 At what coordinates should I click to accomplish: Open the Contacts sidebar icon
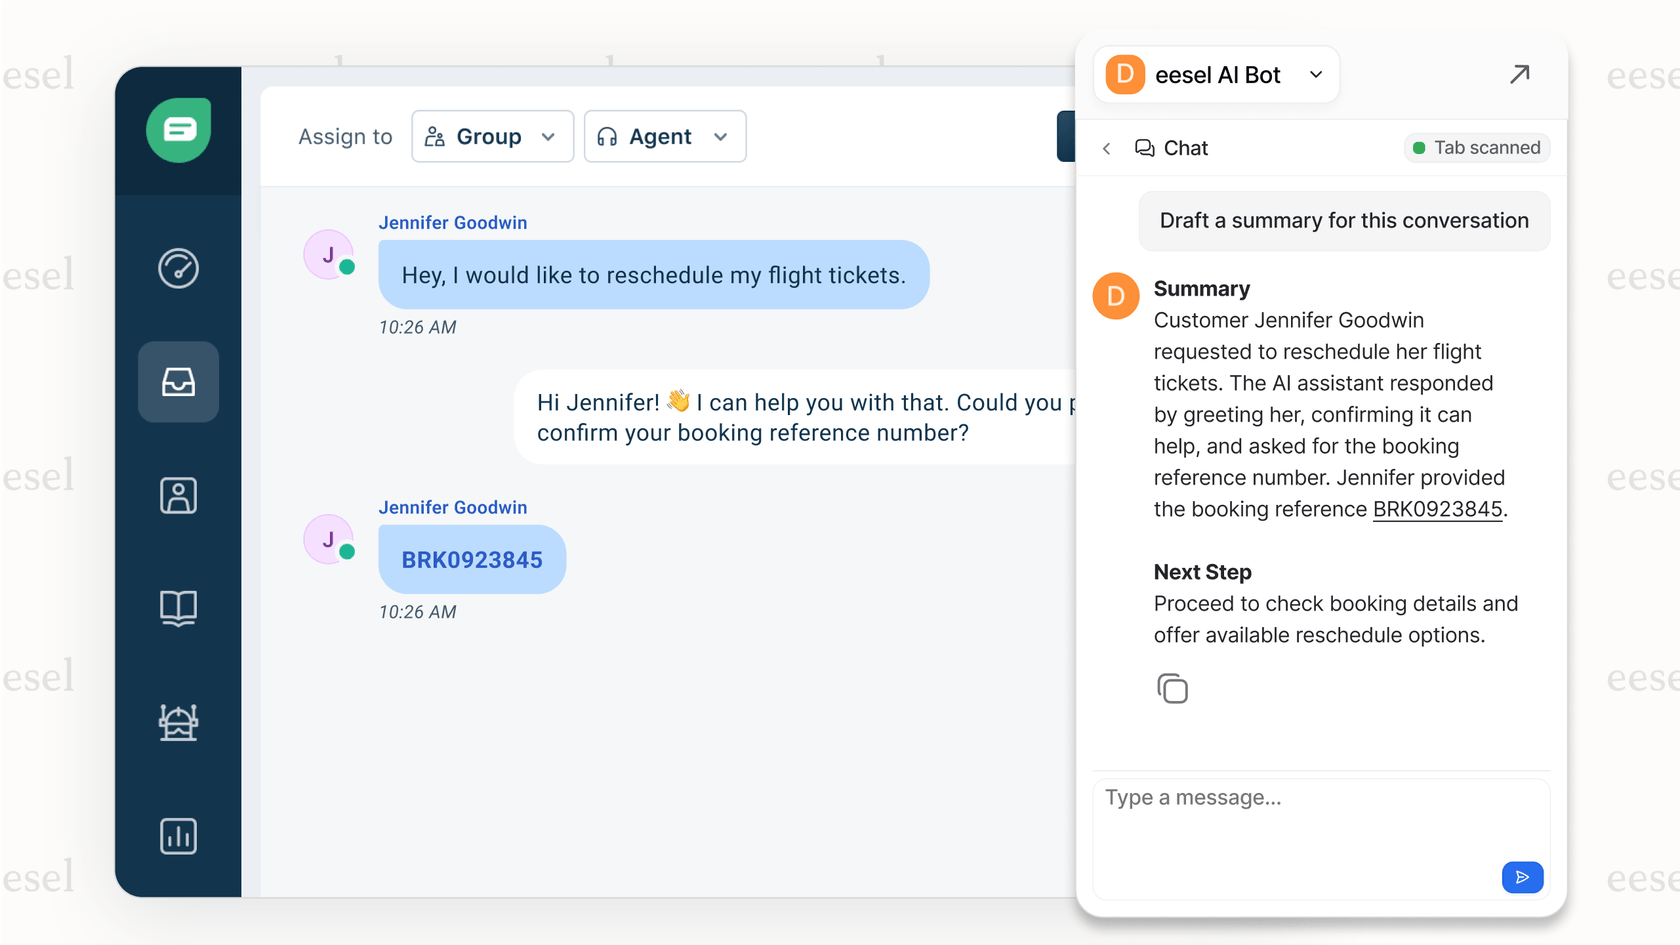click(178, 495)
